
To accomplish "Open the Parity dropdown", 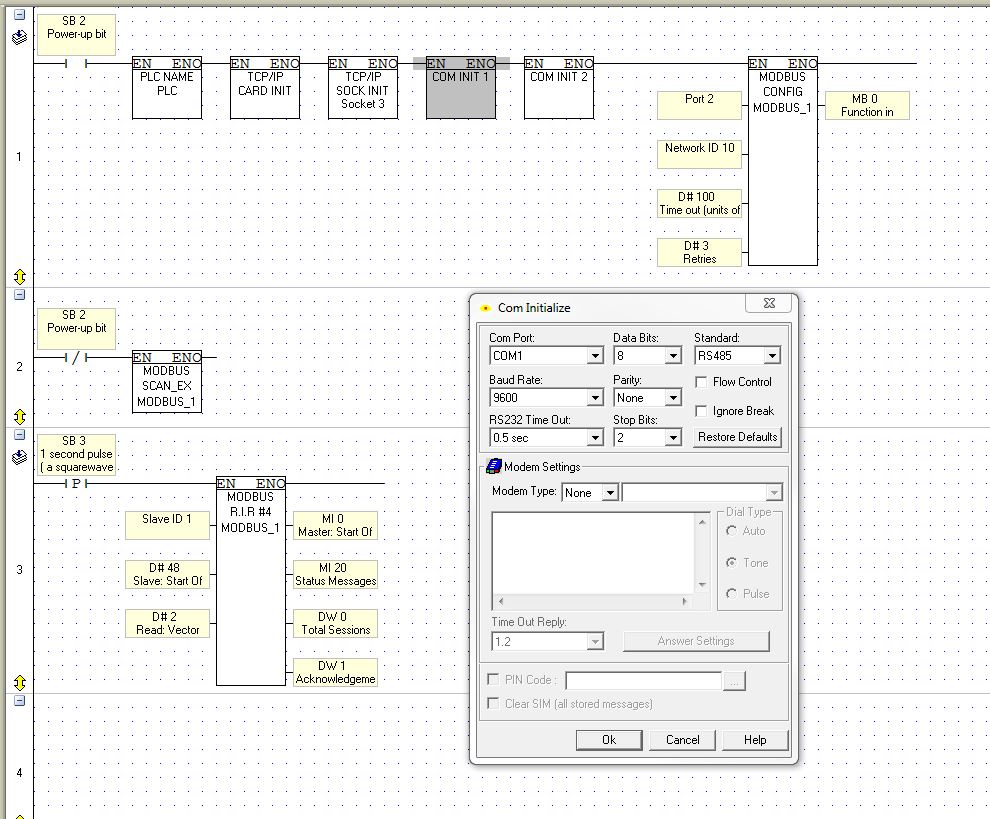I will click(673, 398).
